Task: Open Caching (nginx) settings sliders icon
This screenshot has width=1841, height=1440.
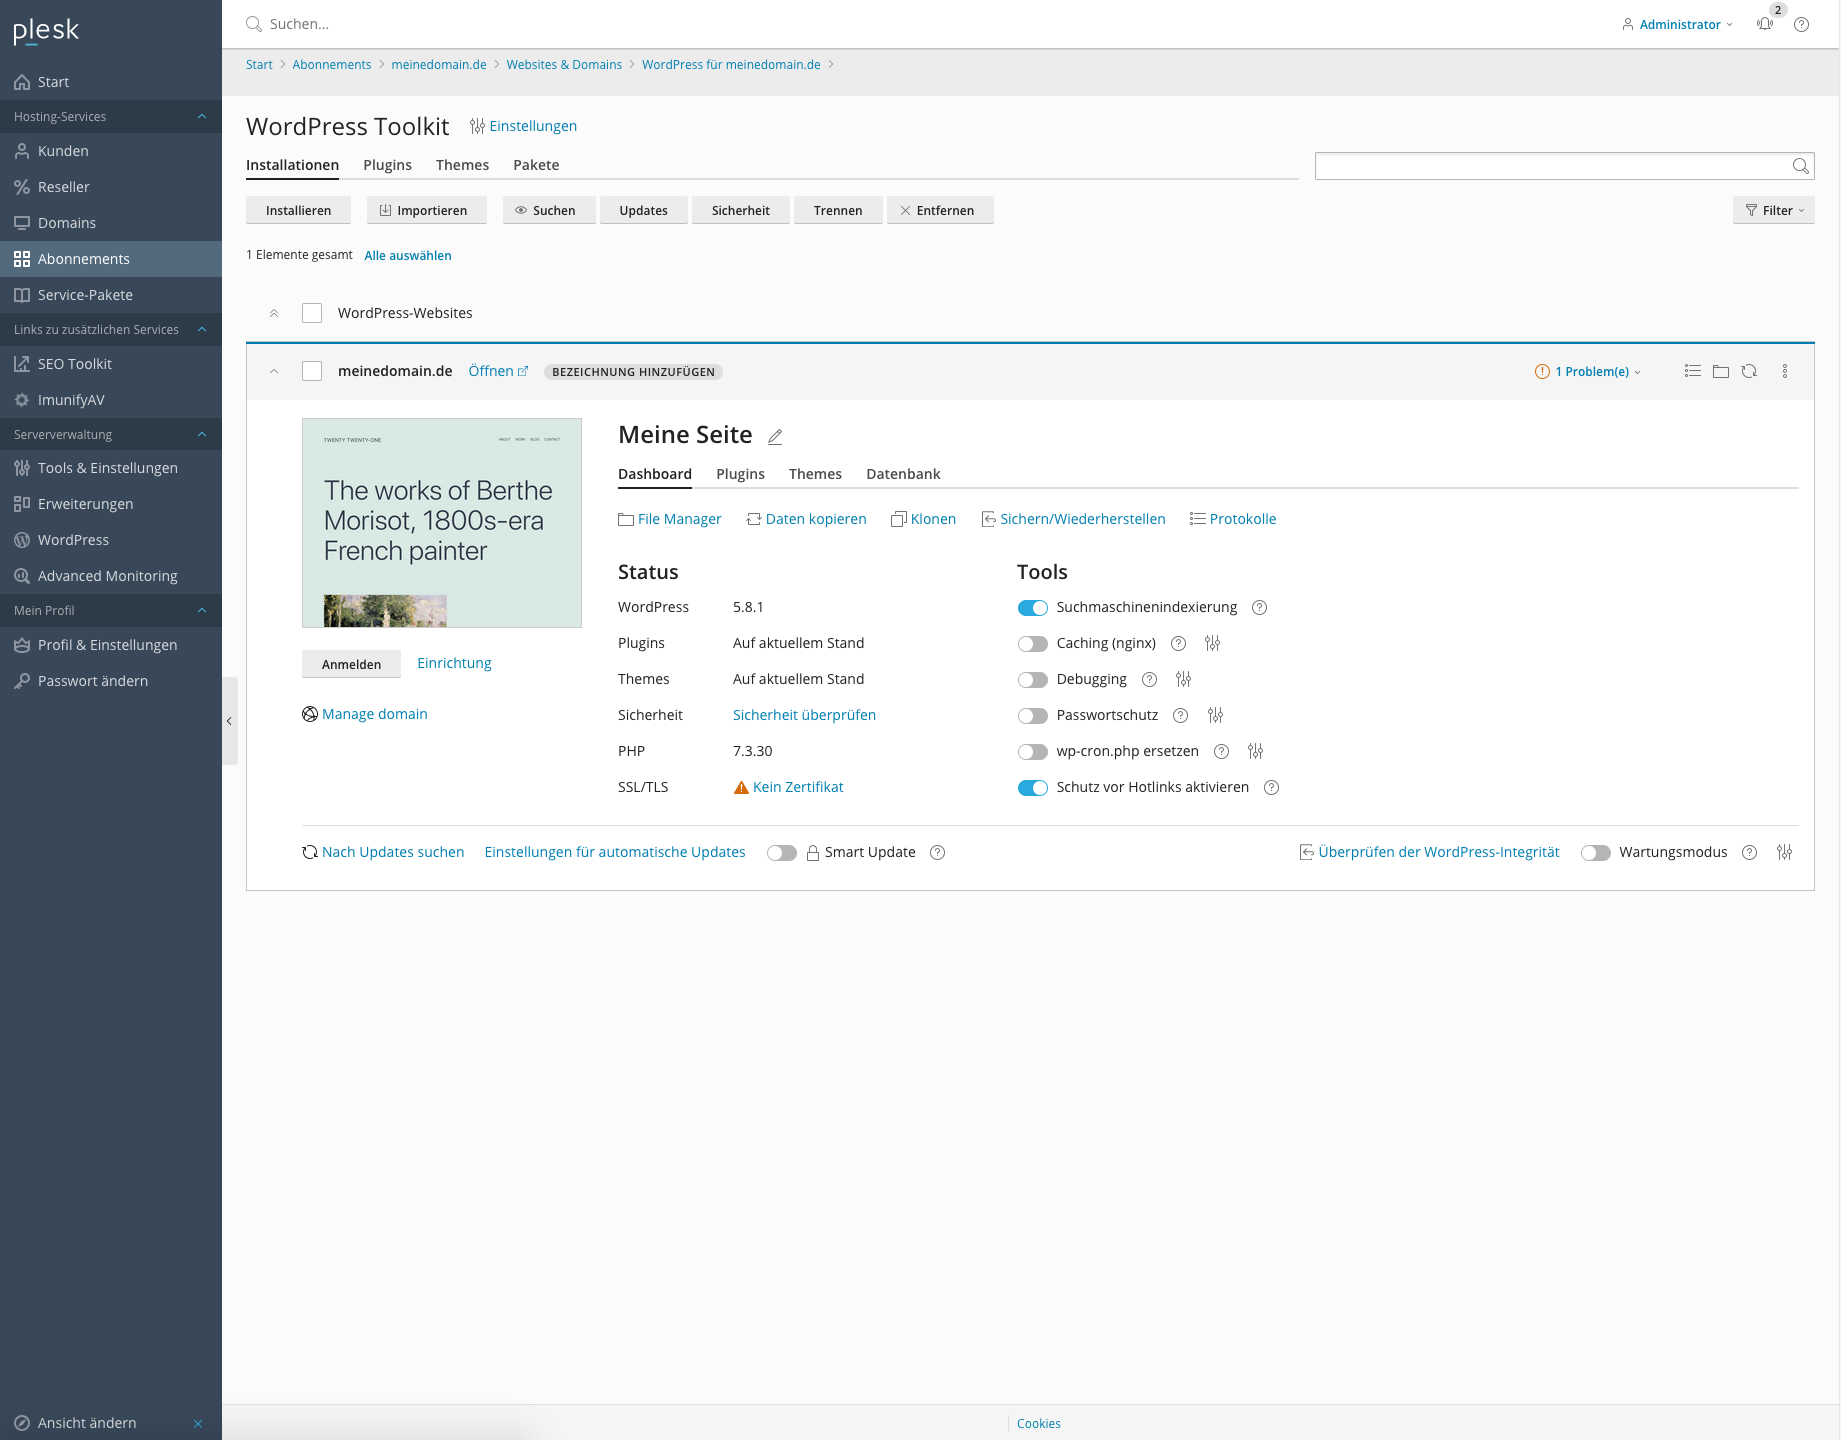Action: click(x=1212, y=643)
